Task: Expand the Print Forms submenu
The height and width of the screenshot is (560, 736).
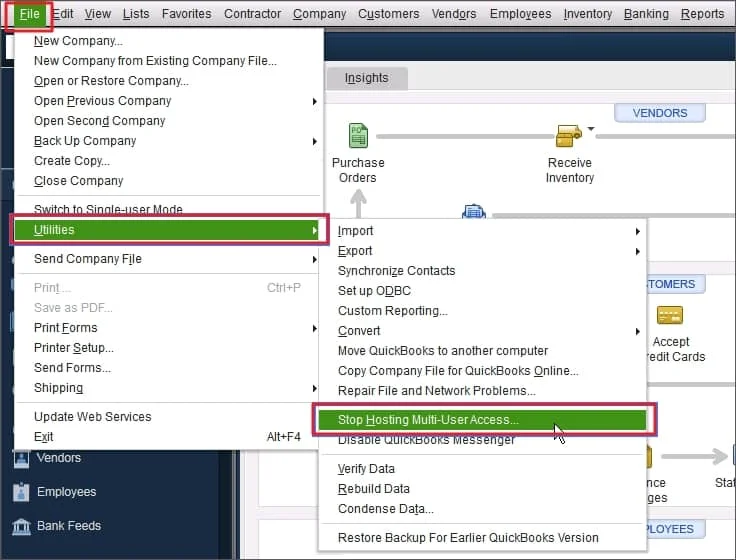Action: 314,329
